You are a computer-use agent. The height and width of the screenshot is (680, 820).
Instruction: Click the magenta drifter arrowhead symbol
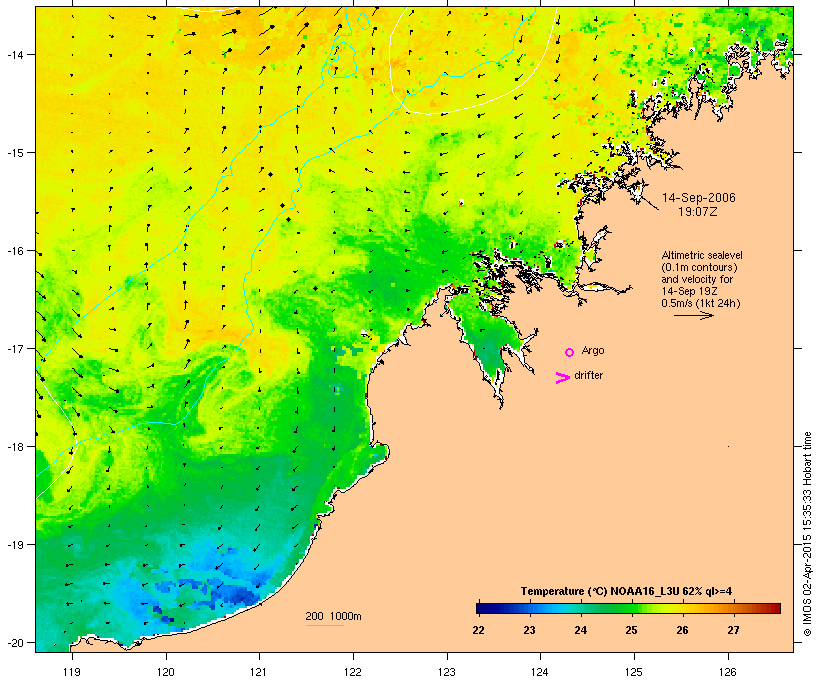click(563, 378)
